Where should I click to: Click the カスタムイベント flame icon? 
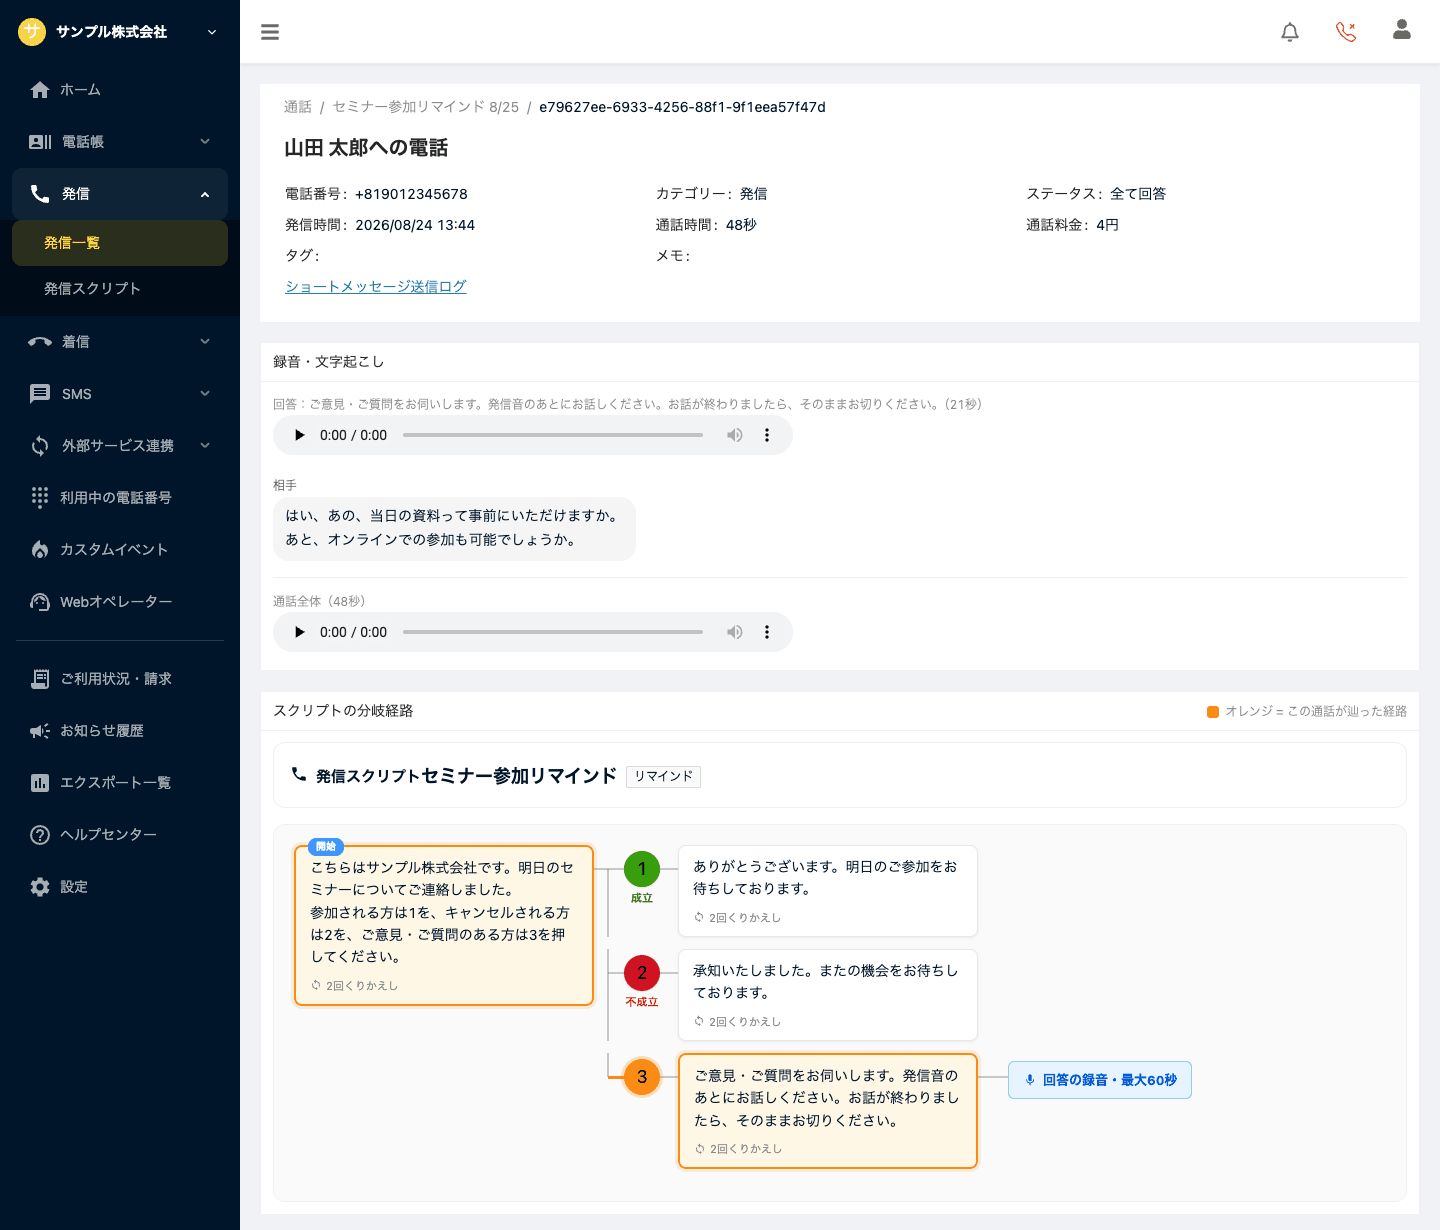pyautogui.click(x=40, y=549)
